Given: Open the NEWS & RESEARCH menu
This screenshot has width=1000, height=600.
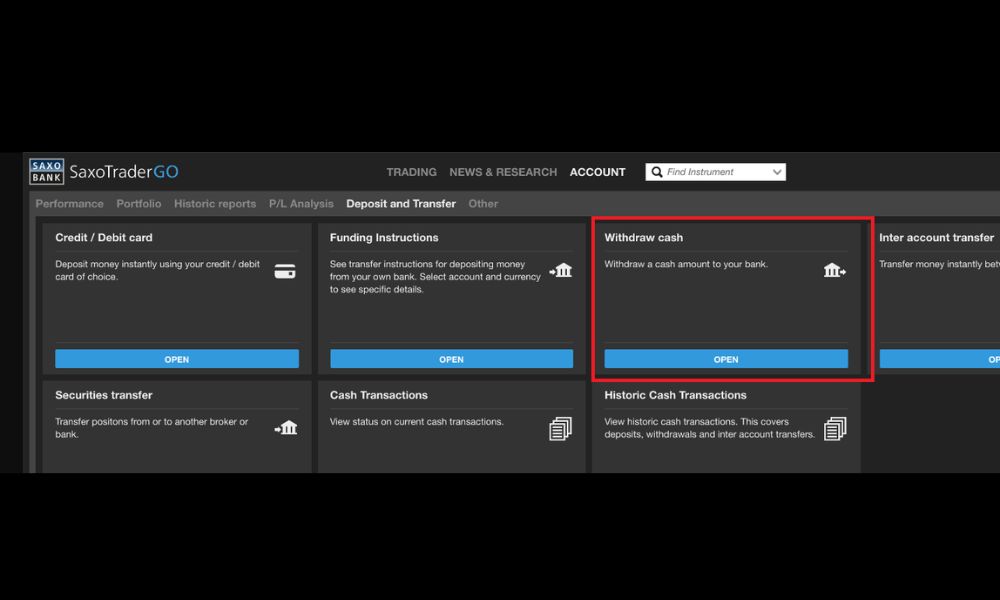Looking at the screenshot, I should coord(503,172).
